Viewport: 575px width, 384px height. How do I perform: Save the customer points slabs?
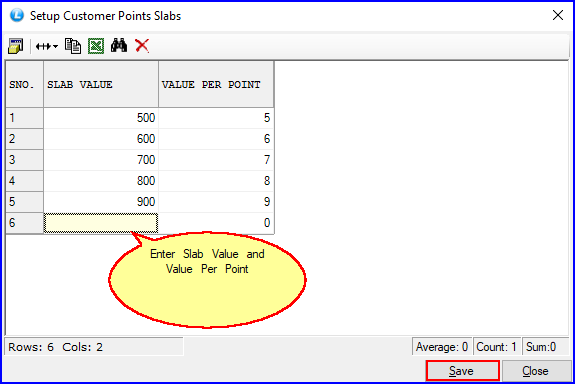tap(462, 371)
